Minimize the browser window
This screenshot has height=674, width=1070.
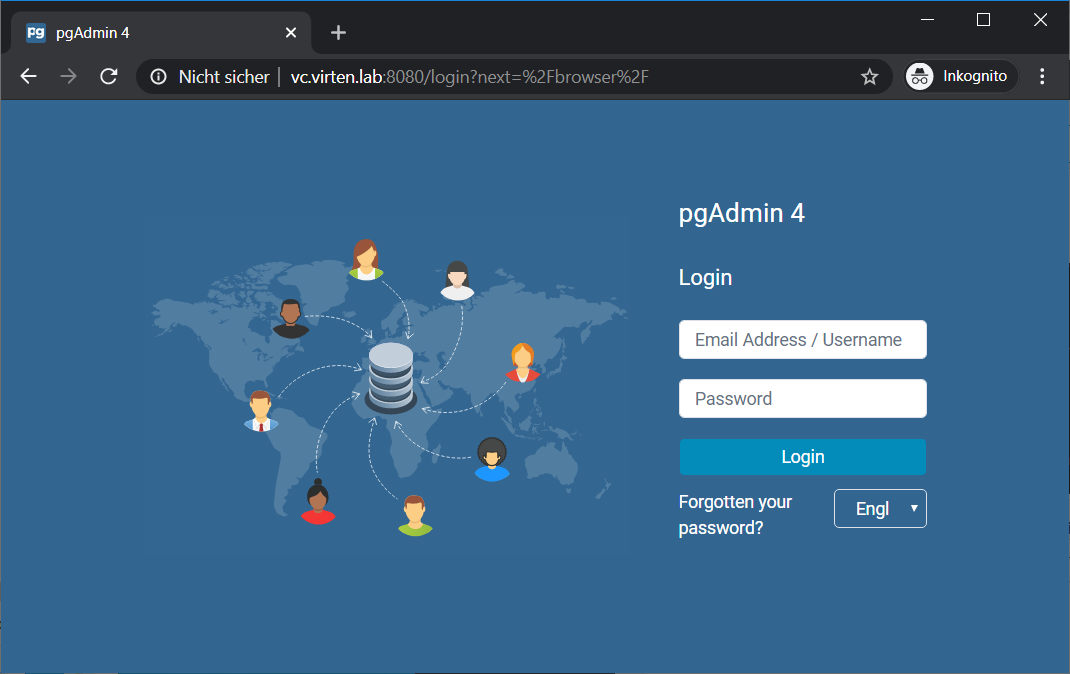click(x=927, y=20)
